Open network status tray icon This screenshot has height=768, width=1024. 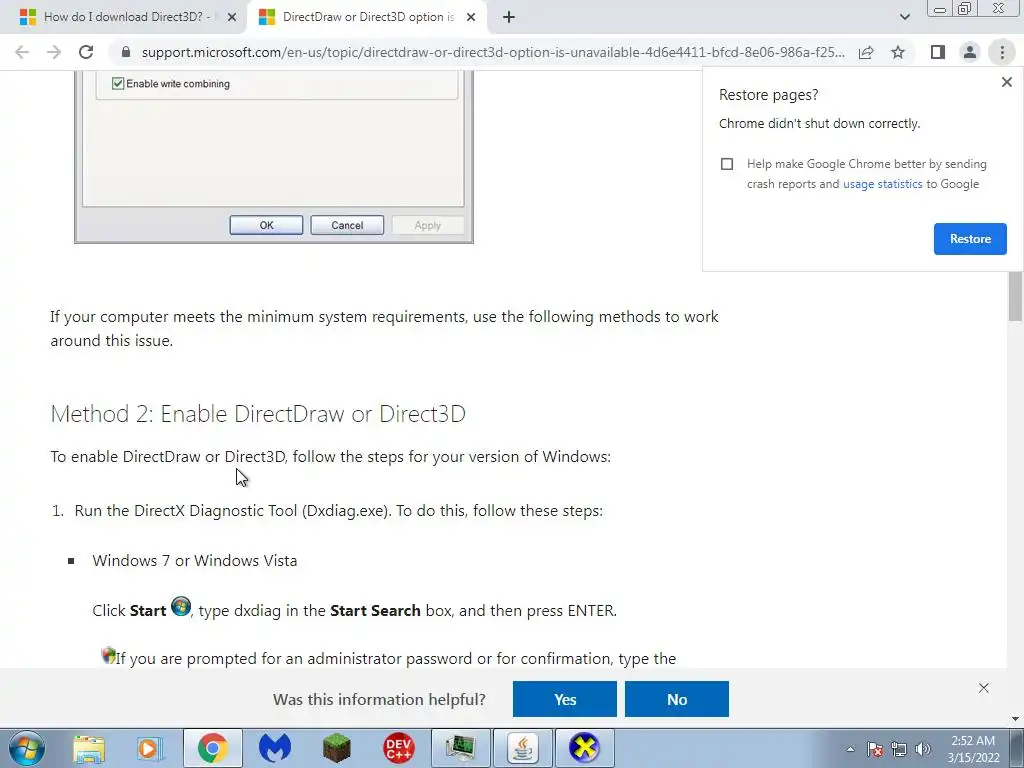899,749
